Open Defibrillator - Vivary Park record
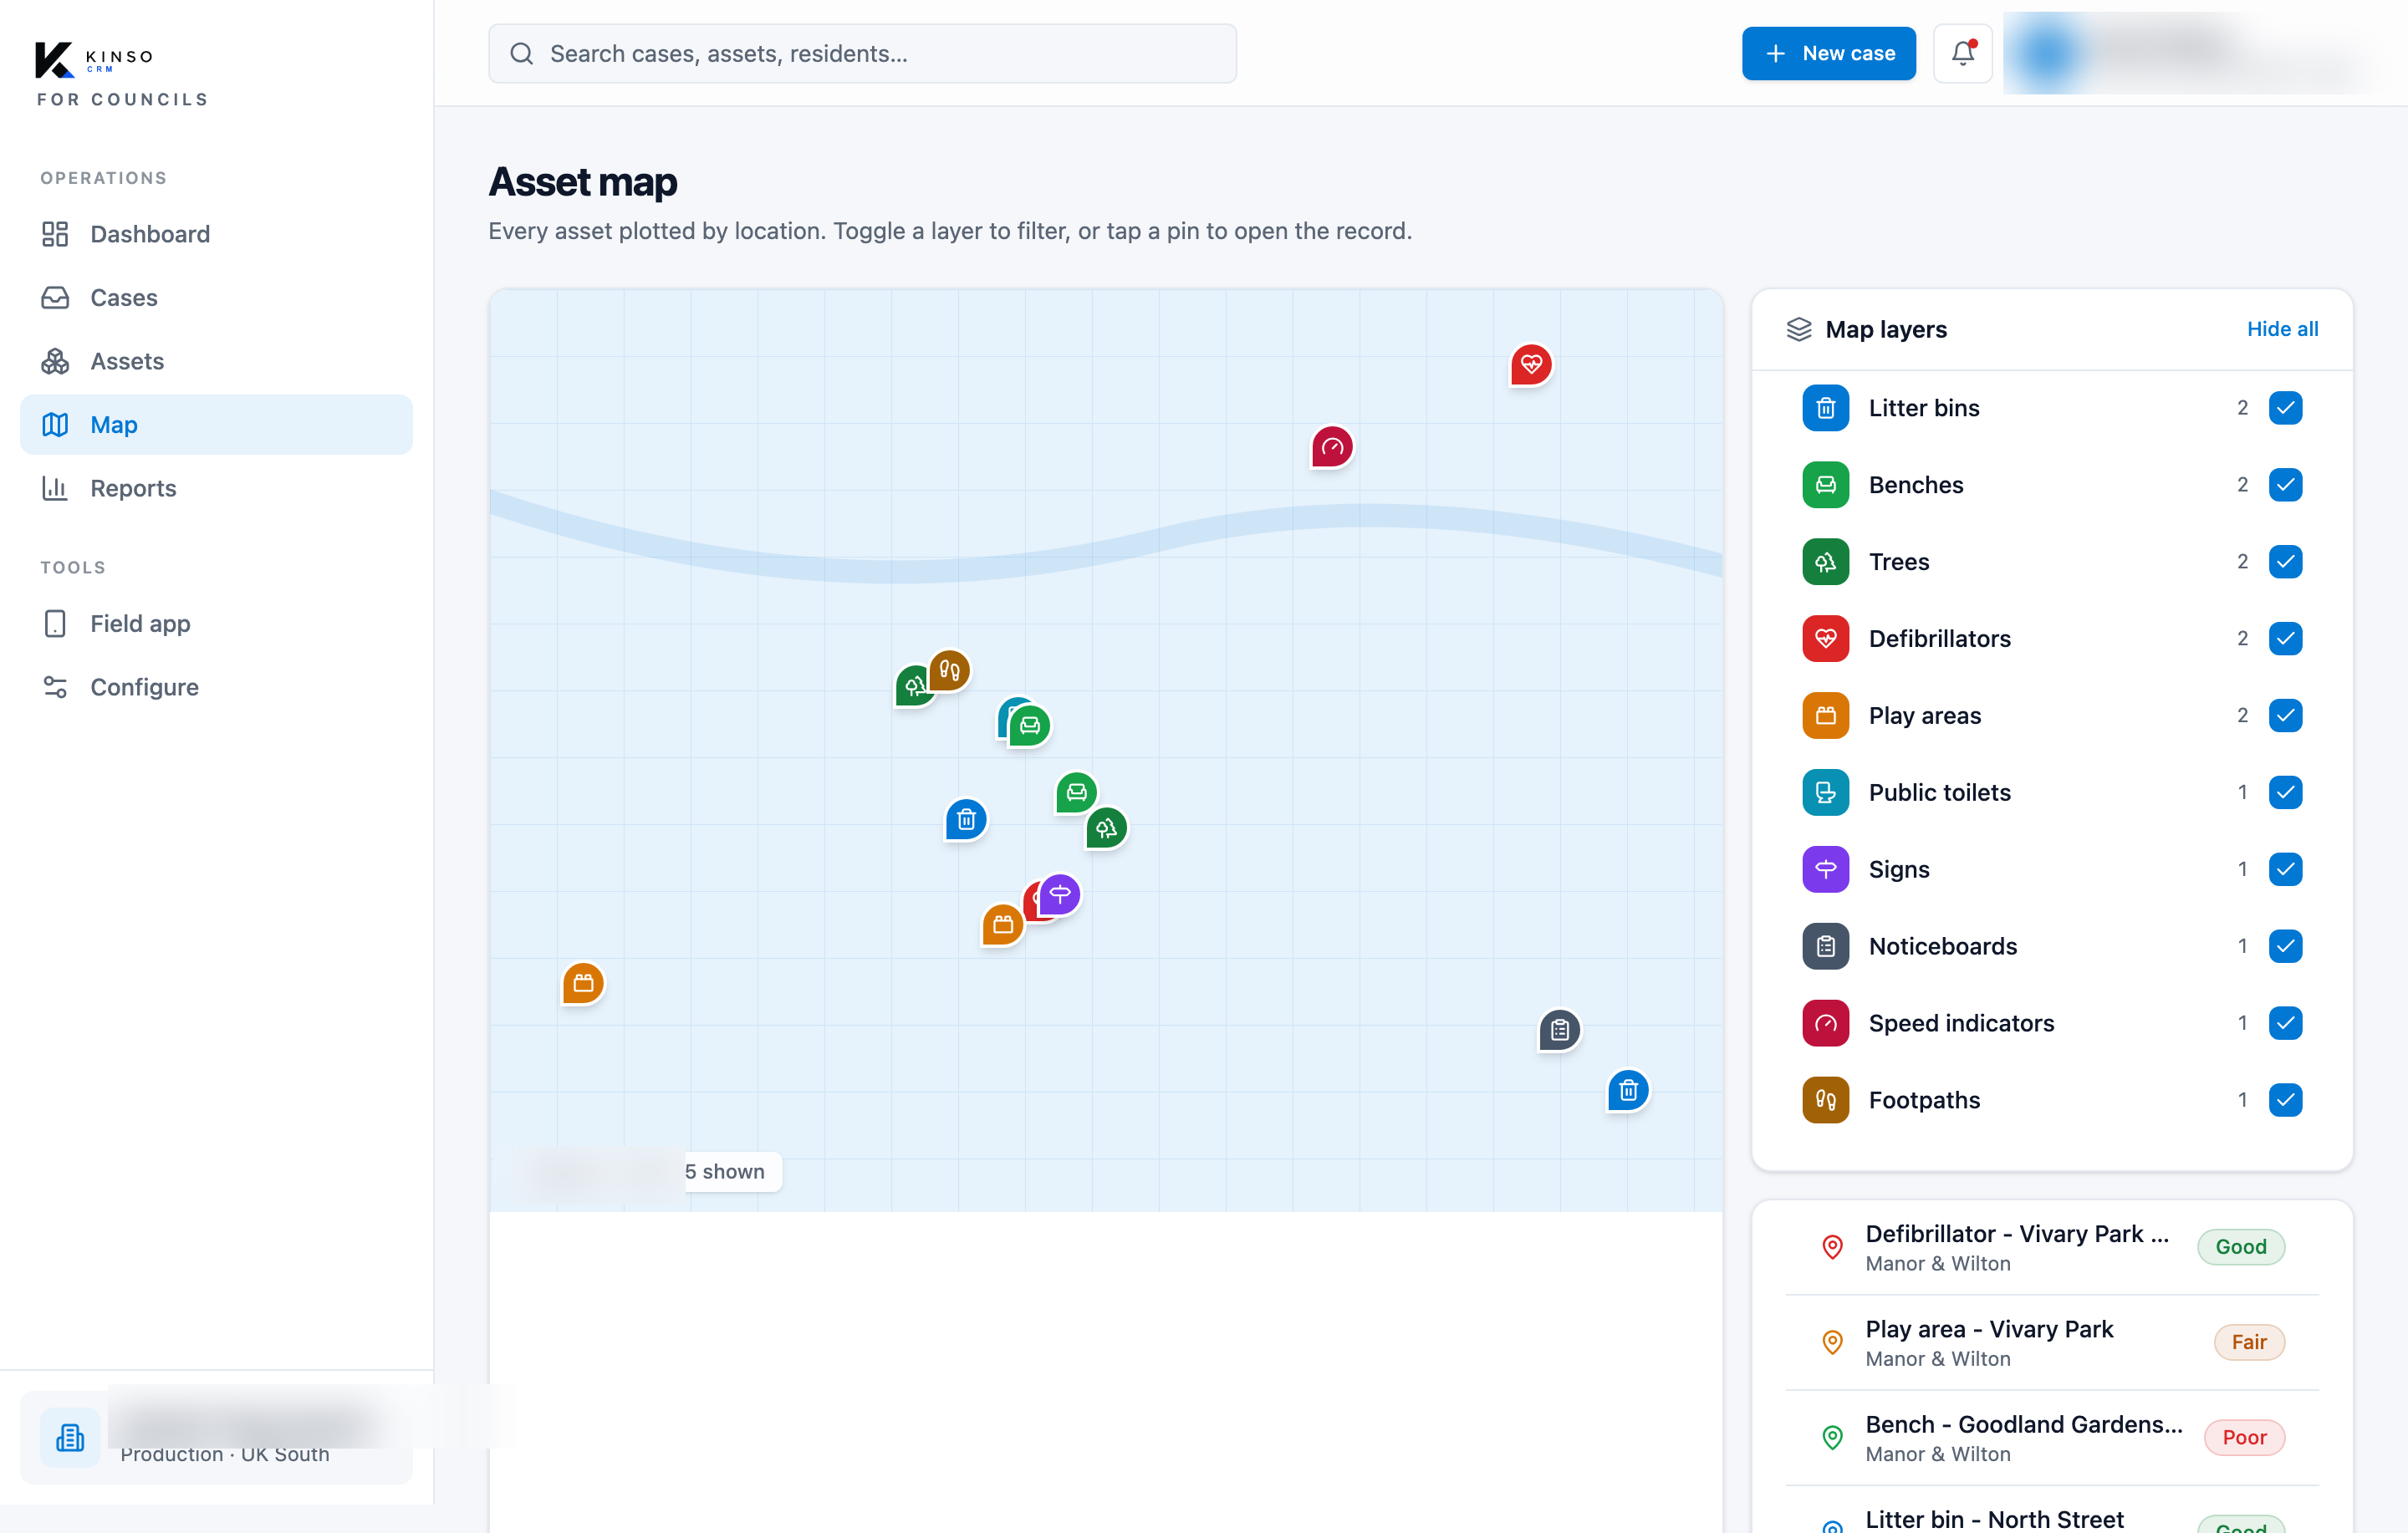This screenshot has height=1533, width=2408. pos(2051,1247)
